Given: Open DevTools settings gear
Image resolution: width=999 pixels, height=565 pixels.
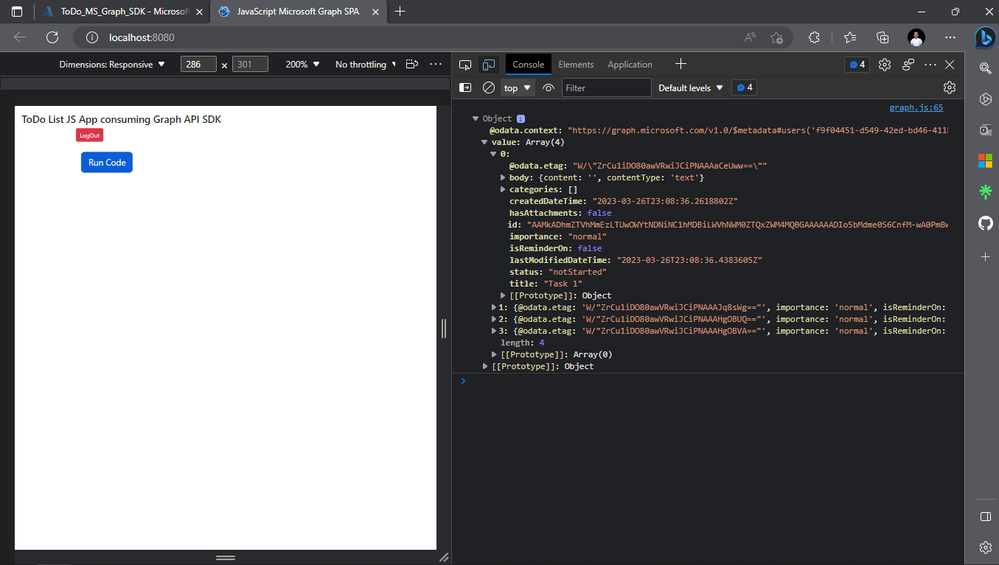Looking at the screenshot, I should (x=884, y=64).
